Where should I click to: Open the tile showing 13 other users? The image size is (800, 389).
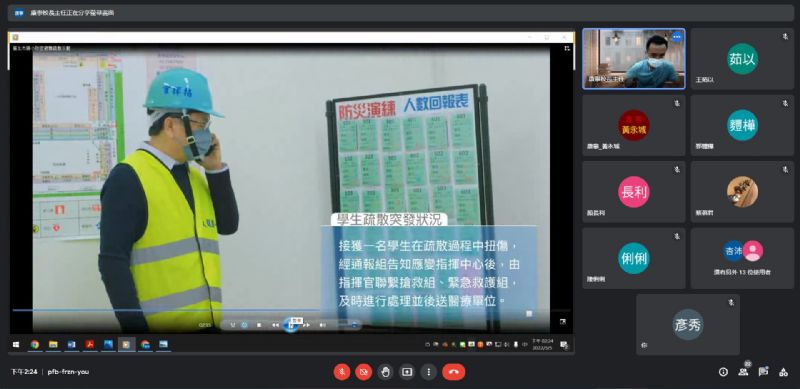pyautogui.click(x=742, y=258)
